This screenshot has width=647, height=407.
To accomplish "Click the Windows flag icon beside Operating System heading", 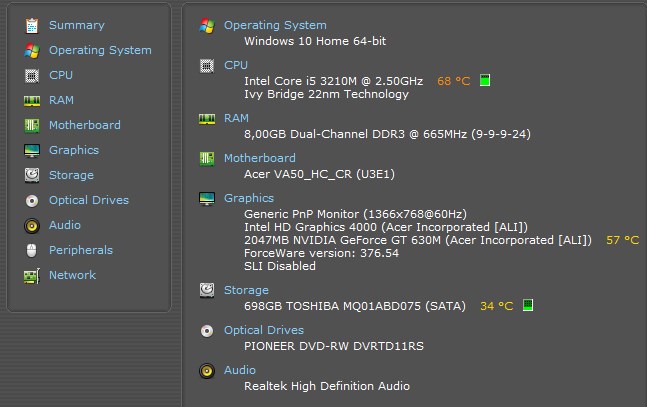I will click(x=207, y=26).
